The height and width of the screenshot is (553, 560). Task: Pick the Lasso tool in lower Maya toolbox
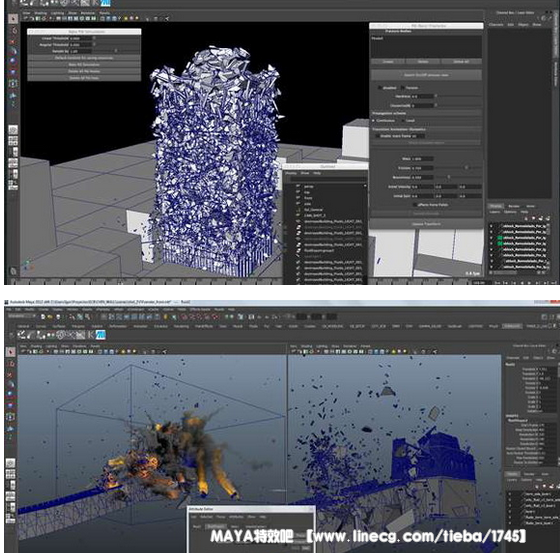pos(11,363)
